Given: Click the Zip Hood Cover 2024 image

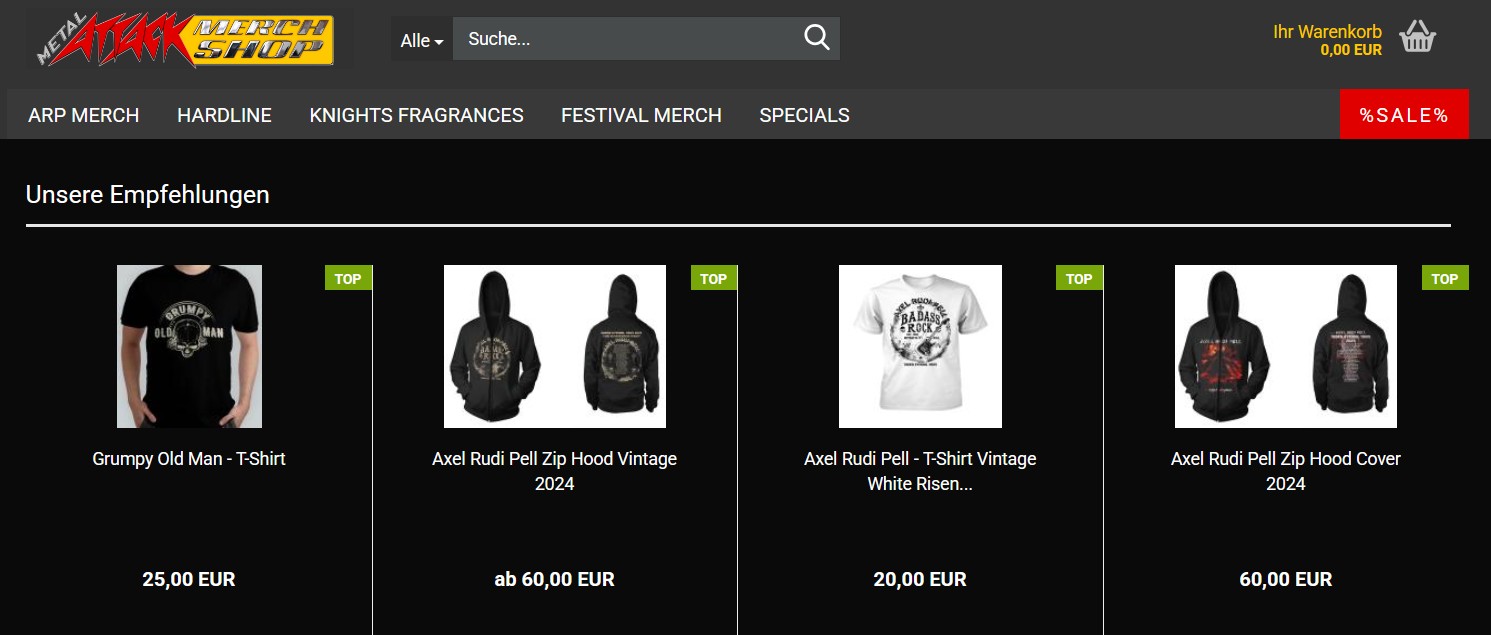Looking at the screenshot, I should 1285,346.
